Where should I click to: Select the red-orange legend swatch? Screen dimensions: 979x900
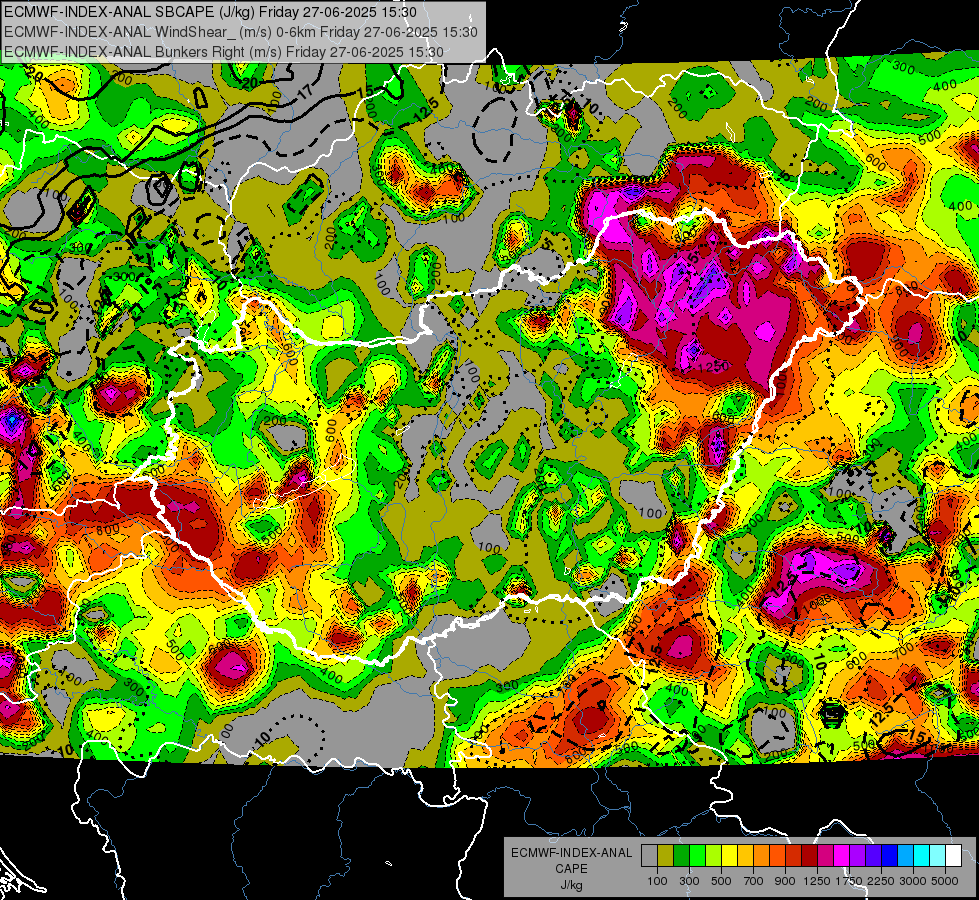[x=777, y=855]
